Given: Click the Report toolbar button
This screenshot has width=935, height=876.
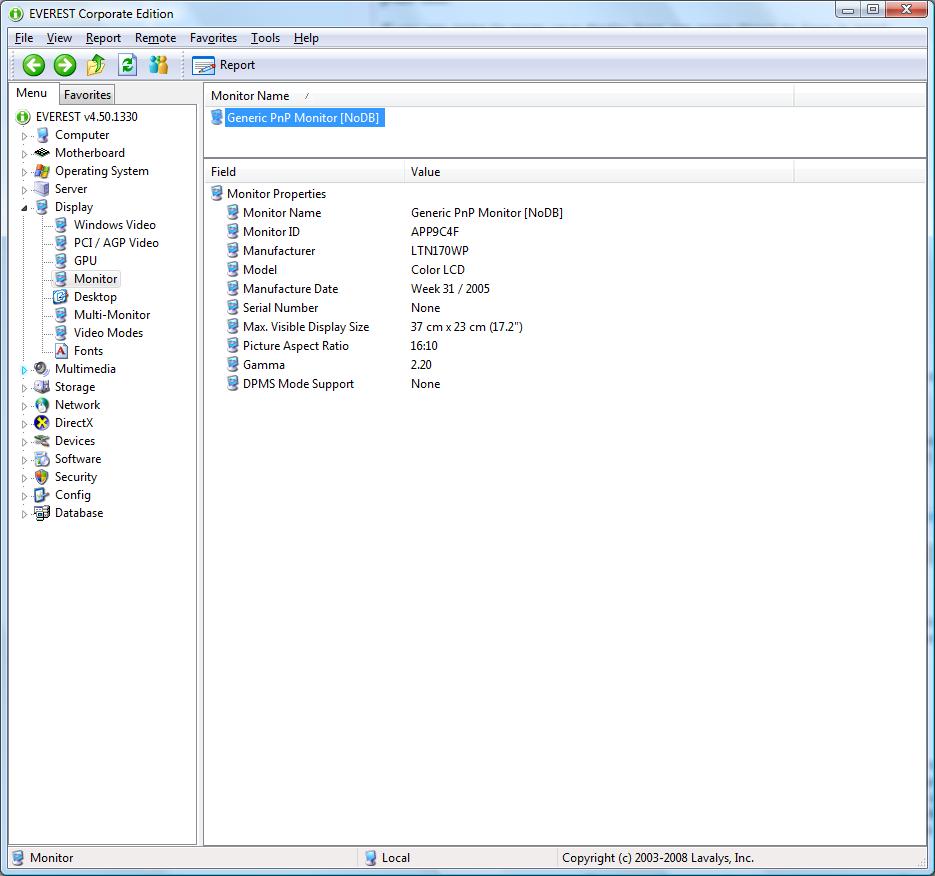Looking at the screenshot, I should coord(224,65).
